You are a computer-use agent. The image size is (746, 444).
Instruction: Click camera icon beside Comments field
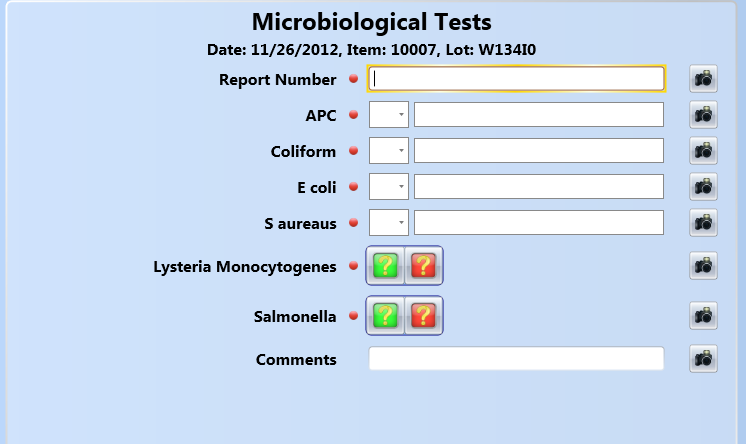(703, 359)
